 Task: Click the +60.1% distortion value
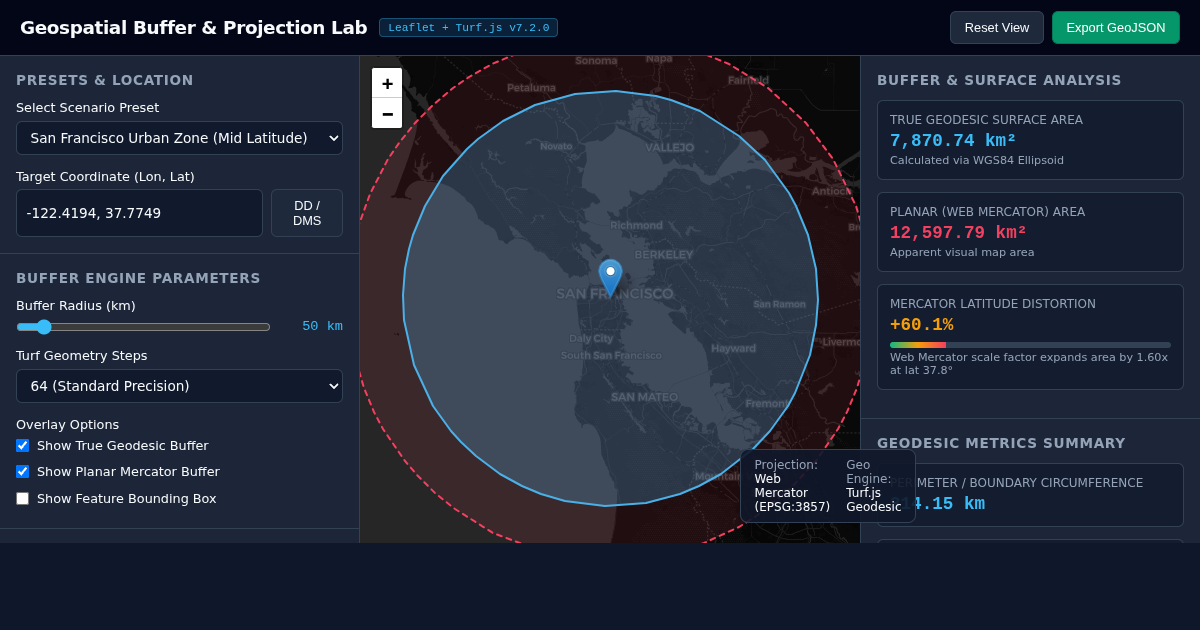point(921,325)
